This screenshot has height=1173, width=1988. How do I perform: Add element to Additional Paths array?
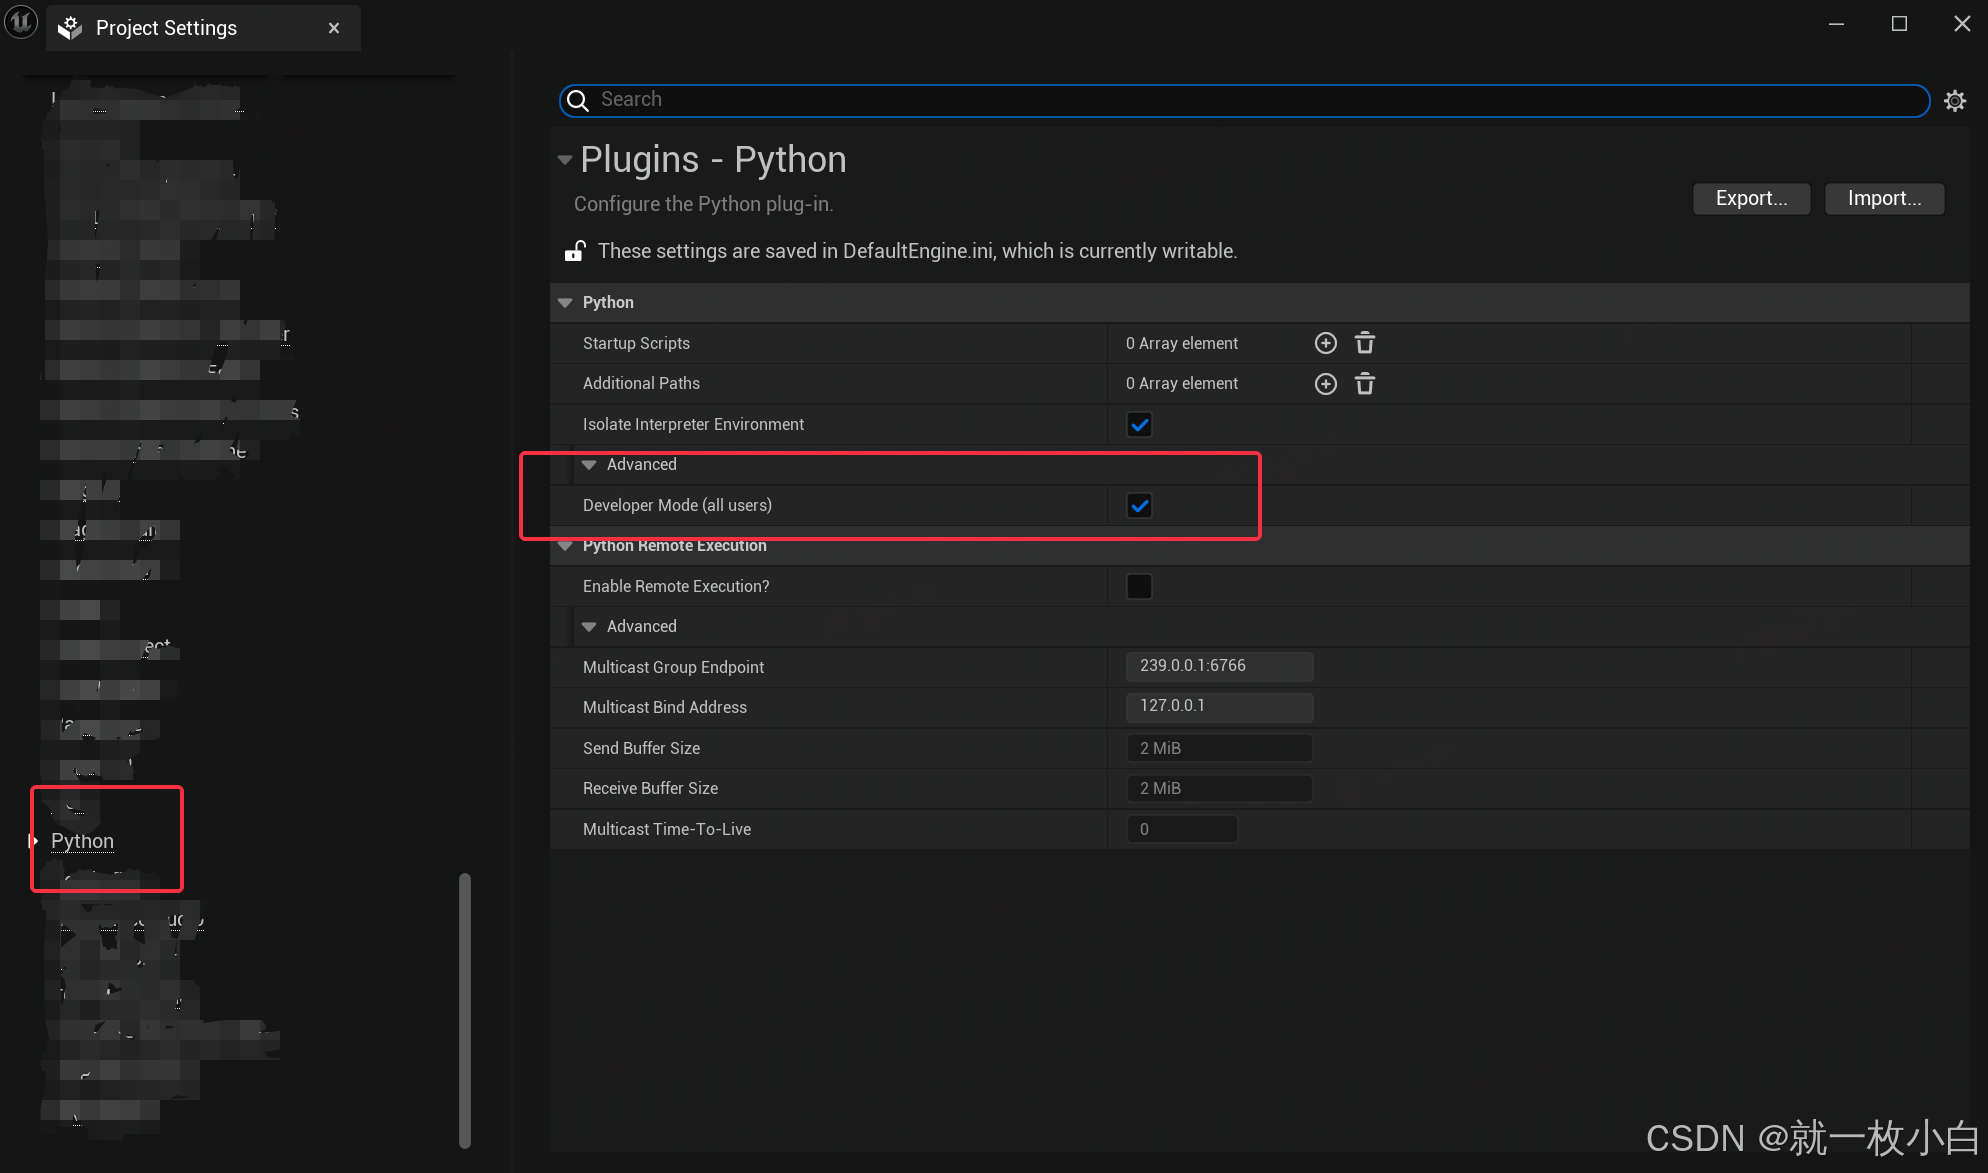[1325, 384]
